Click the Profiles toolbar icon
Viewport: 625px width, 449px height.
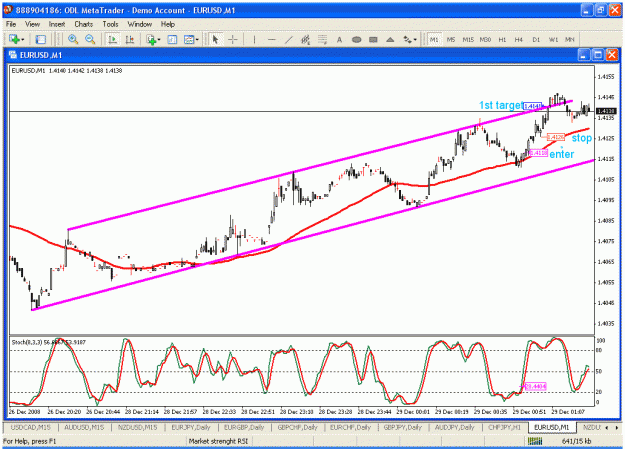(40, 39)
